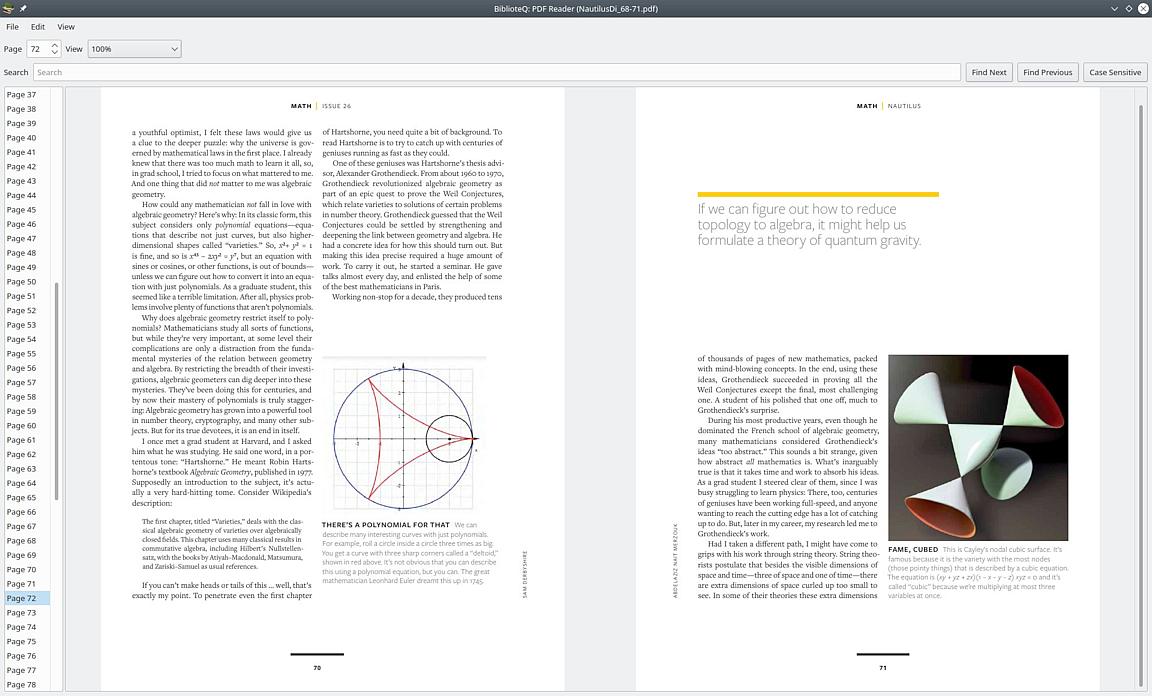Select highlighted Page 72 in the page list
1152x696 pixels.
(27, 598)
